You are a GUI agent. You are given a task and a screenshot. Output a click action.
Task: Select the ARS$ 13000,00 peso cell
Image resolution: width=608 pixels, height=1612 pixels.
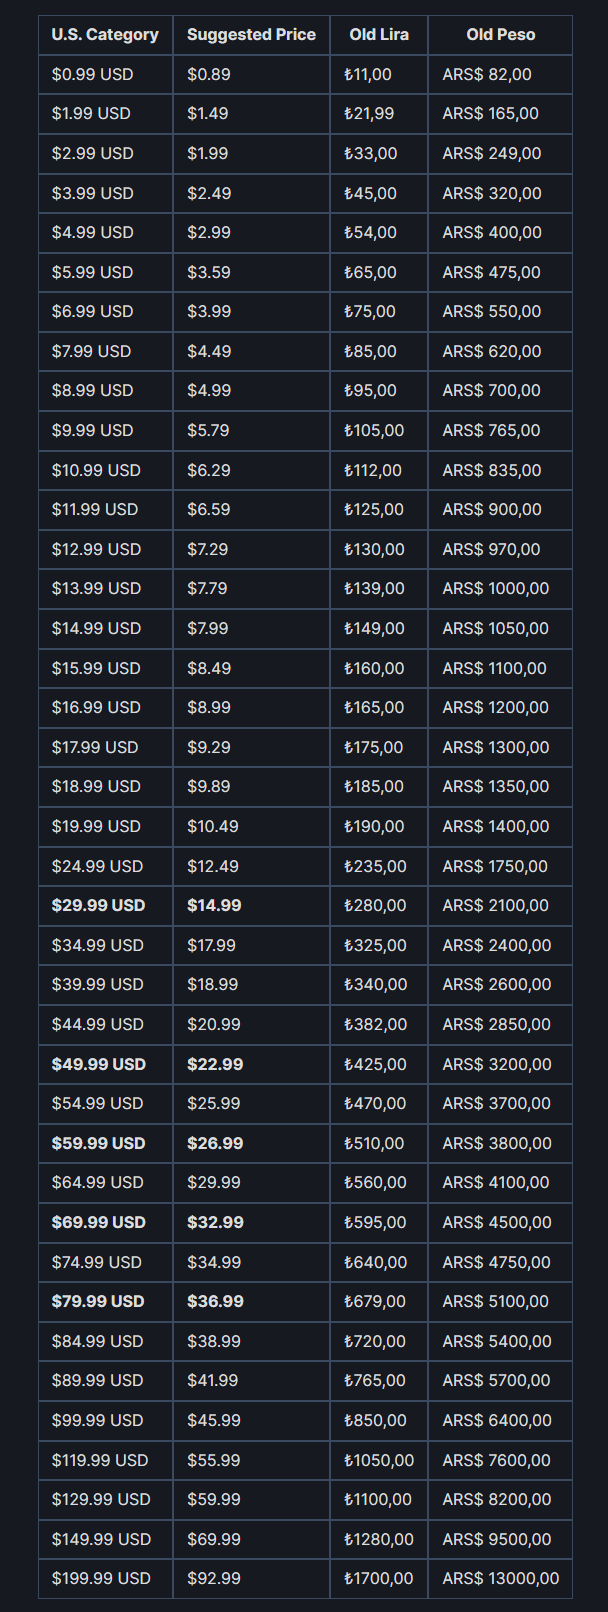coord(500,1578)
